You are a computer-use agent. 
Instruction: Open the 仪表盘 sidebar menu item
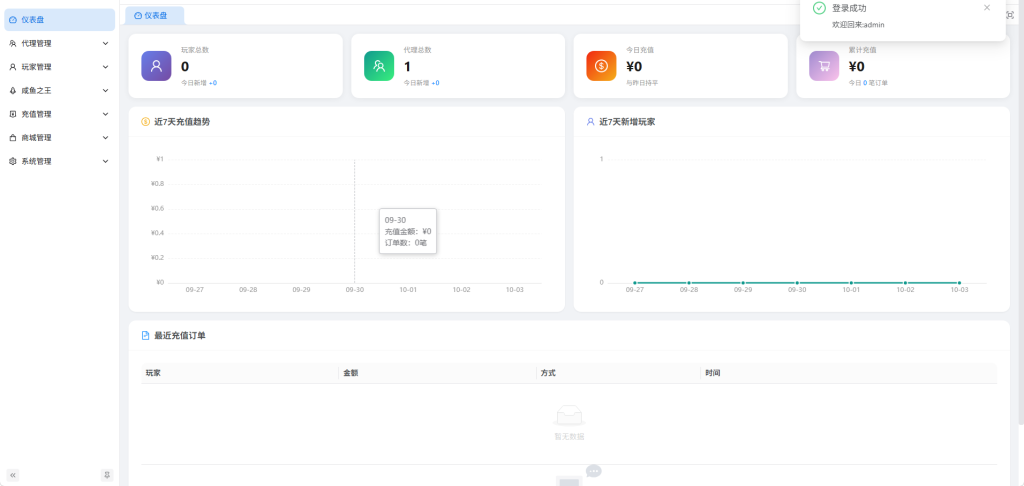59,20
